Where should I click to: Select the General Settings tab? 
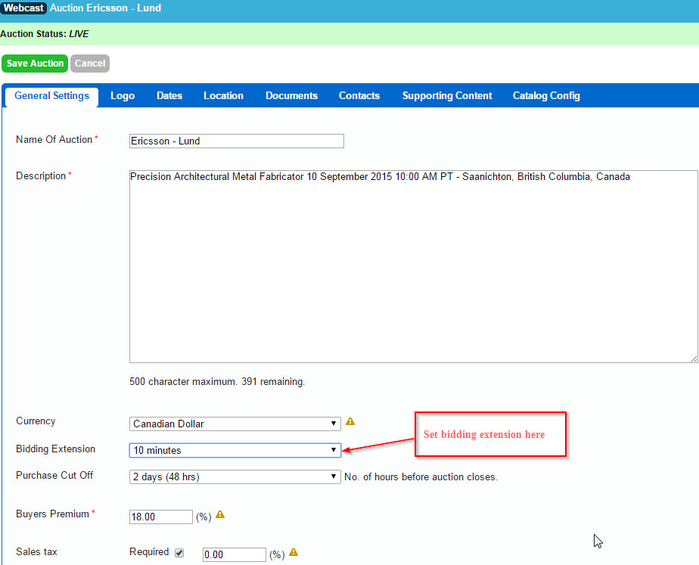click(x=52, y=96)
